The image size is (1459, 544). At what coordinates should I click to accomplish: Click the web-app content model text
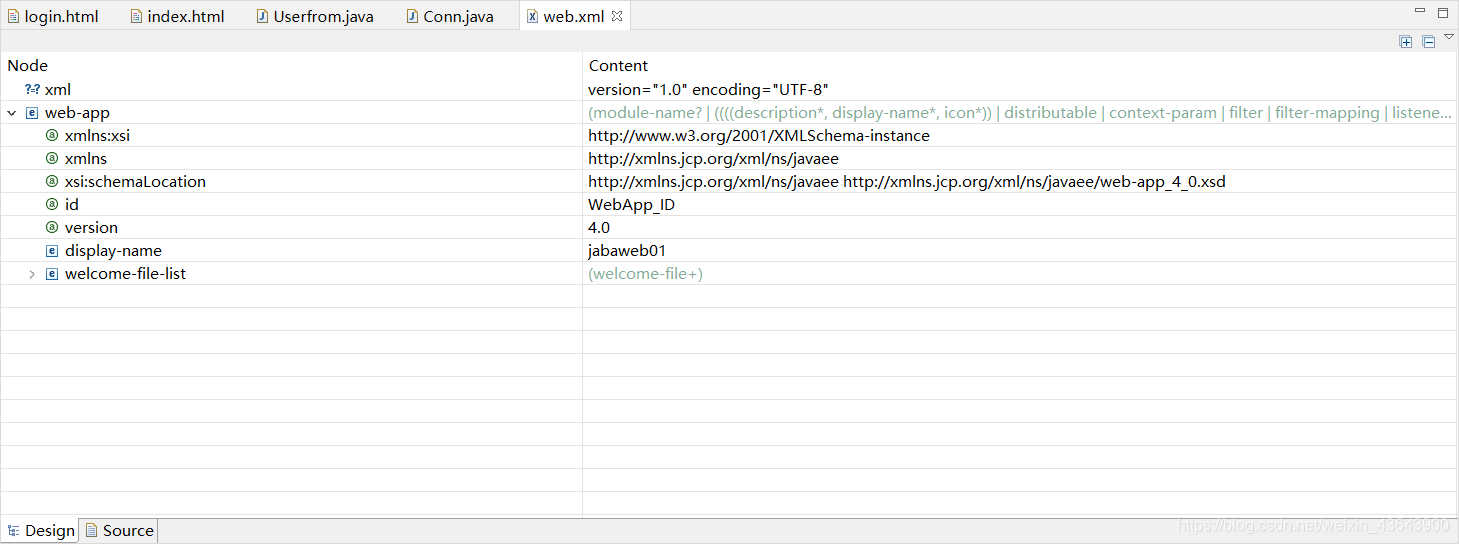(x=1020, y=113)
